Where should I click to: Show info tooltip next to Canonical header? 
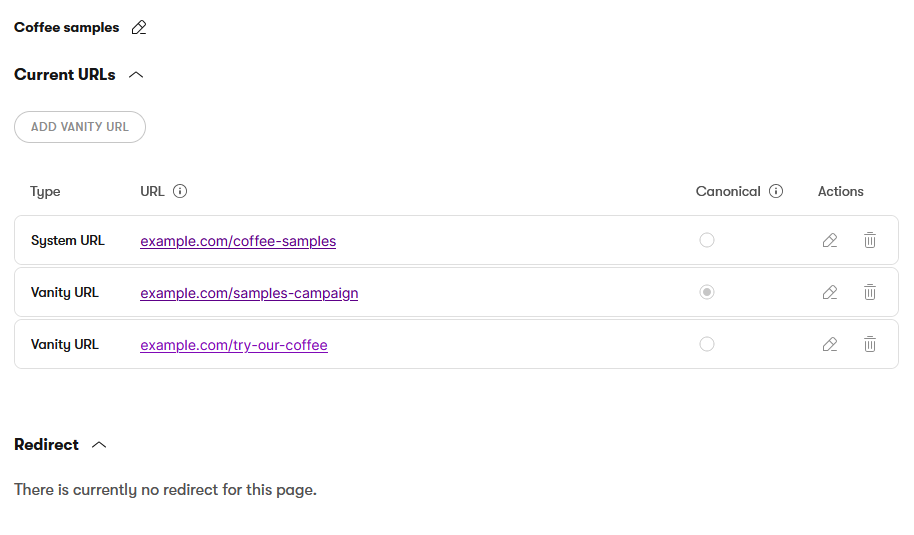[x=776, y=192]
